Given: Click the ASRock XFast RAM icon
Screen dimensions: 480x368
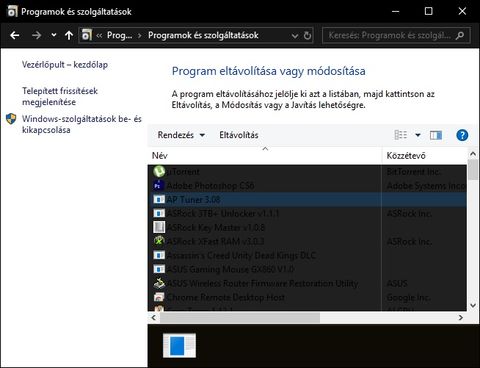Looking at the screenshot, I should point(159,241).
